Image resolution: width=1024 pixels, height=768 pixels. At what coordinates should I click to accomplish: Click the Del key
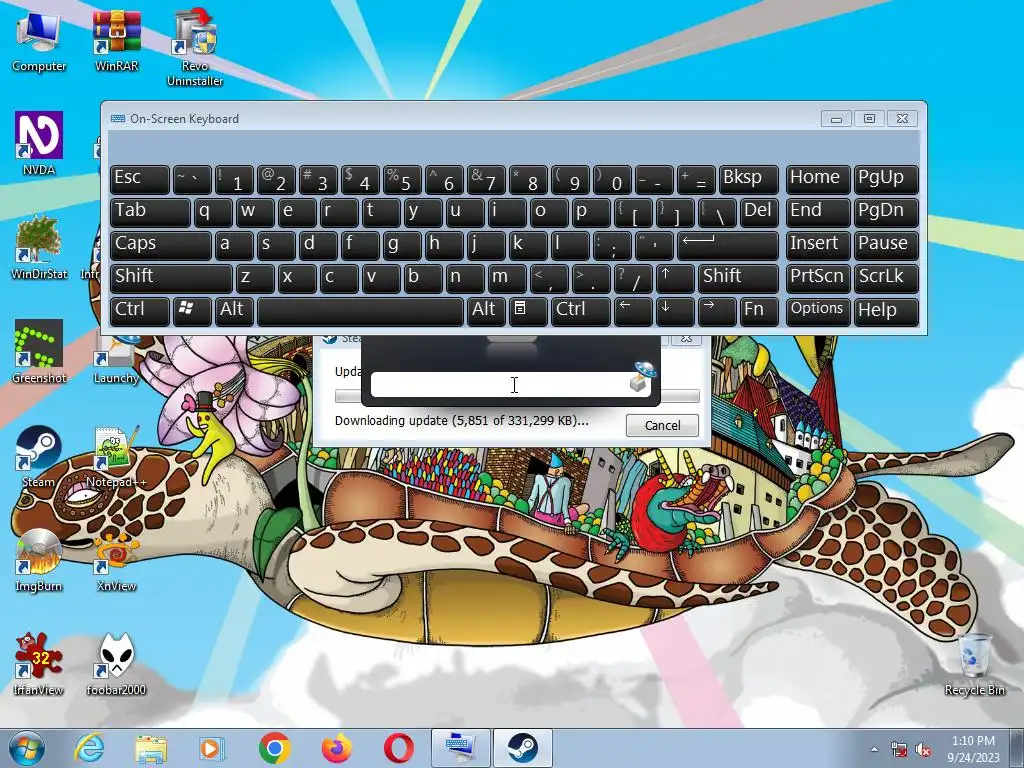[759, 212]
